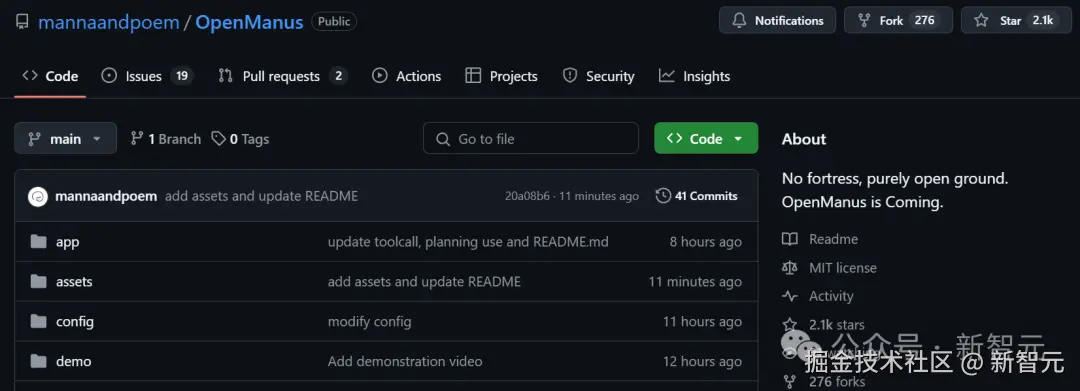Image resolution: width=1080 pixels, height=391 pixels.
Task: Open the MIT license link
Action: [x=843, y=268]
